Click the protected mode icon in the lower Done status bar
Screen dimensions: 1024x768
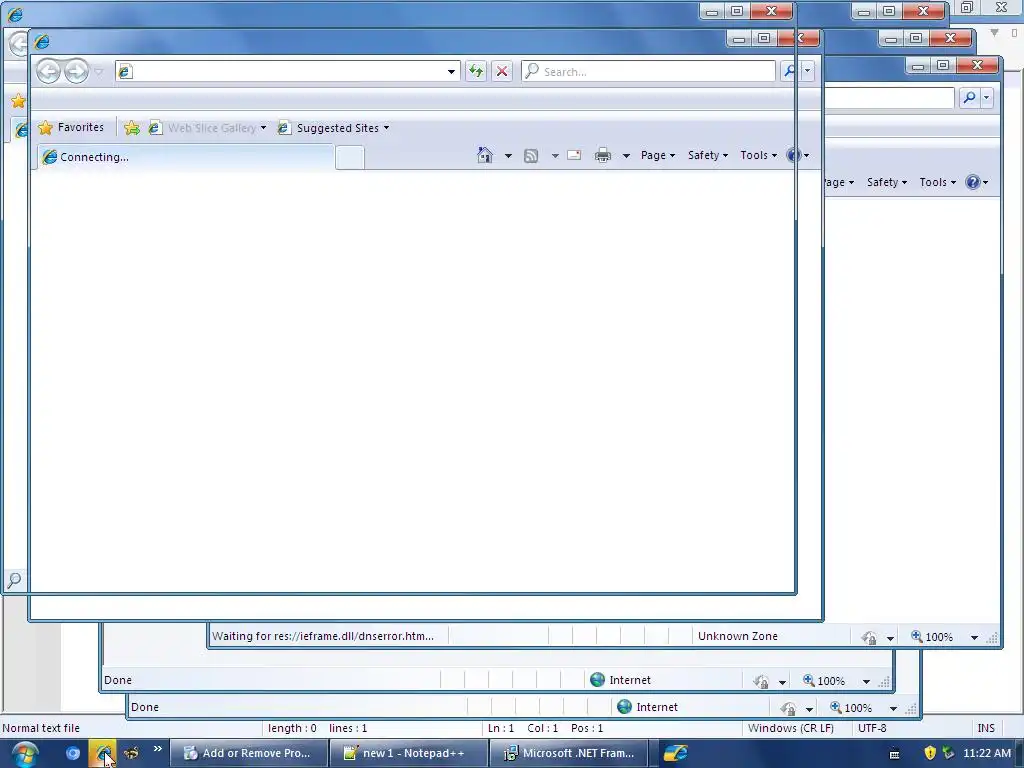point(788,708)
